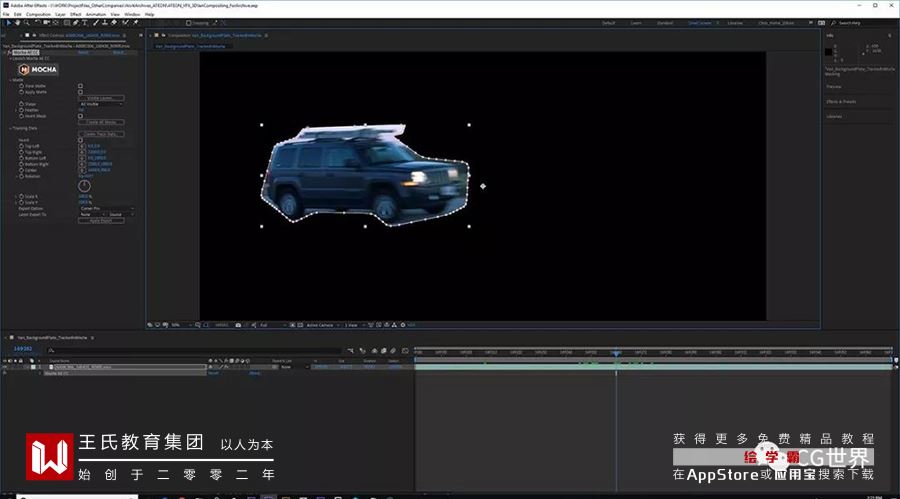Expand the Feather property
Viewport: 900px width, 499px height.
[16, 110]
